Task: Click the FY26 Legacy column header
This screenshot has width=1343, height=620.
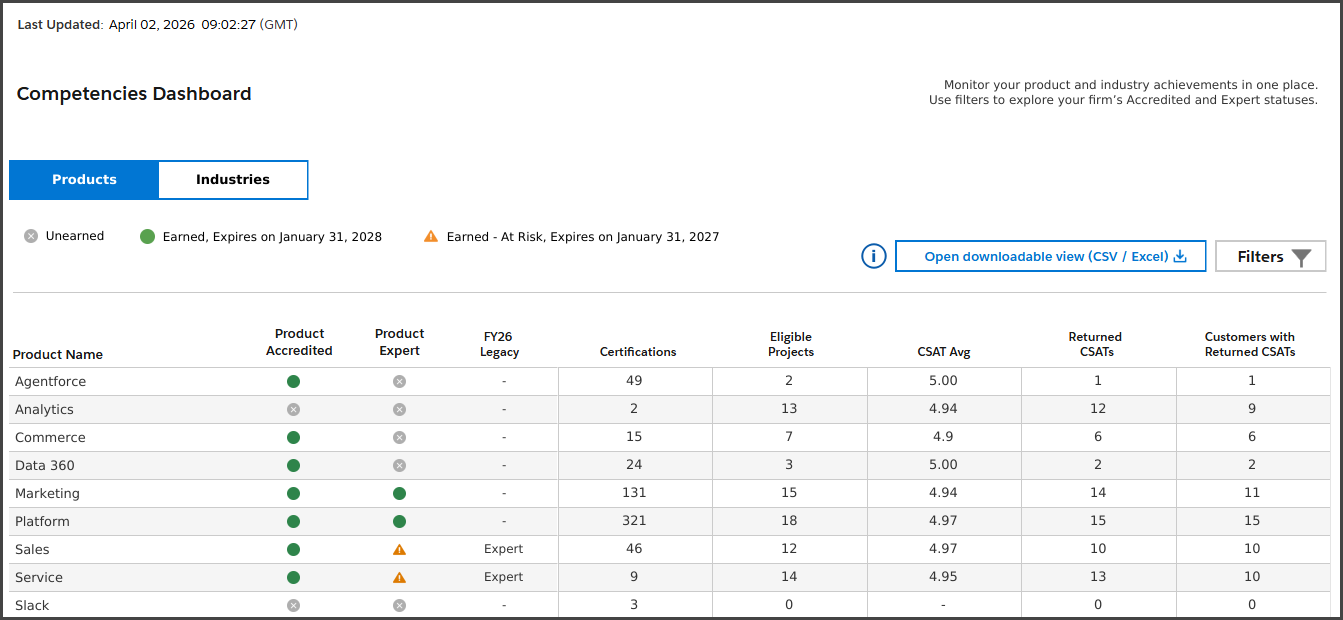Action: pyautogui.click(x=498, y=345)
